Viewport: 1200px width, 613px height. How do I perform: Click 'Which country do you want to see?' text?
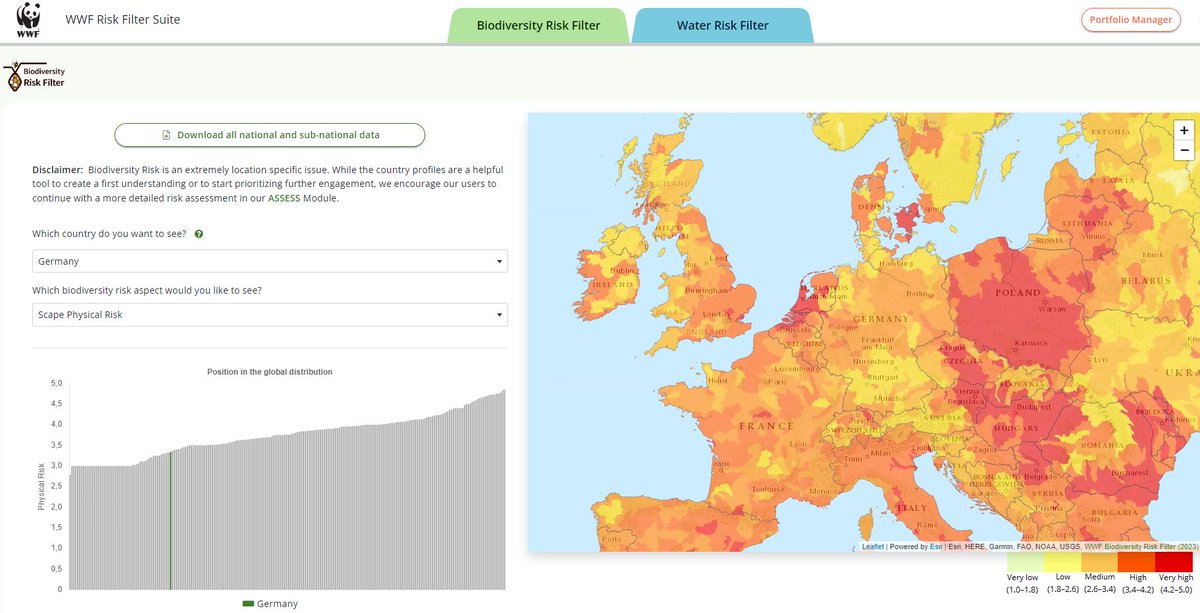[109, 234]
